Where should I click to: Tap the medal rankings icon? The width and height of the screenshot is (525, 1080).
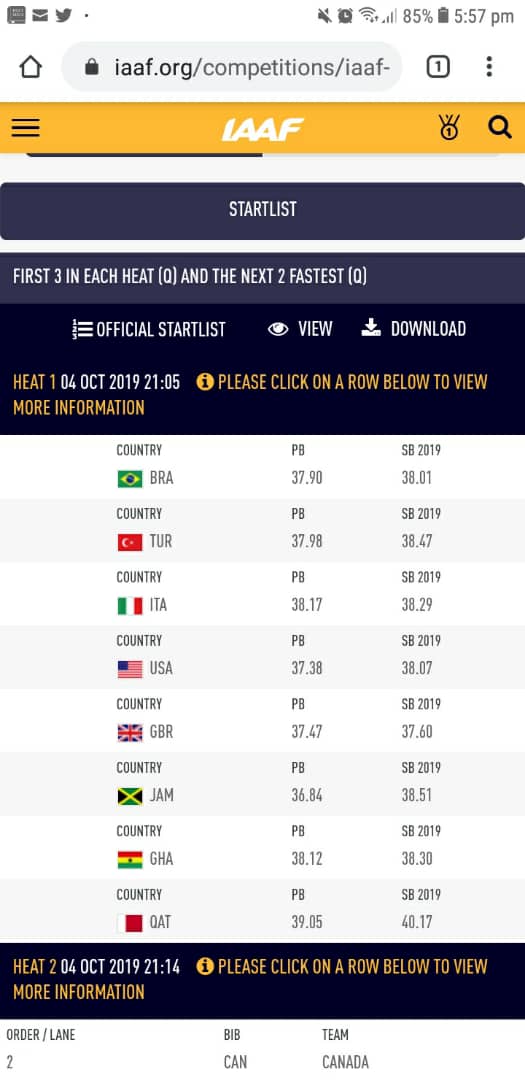pyautogui.click(x=449, y=127)
